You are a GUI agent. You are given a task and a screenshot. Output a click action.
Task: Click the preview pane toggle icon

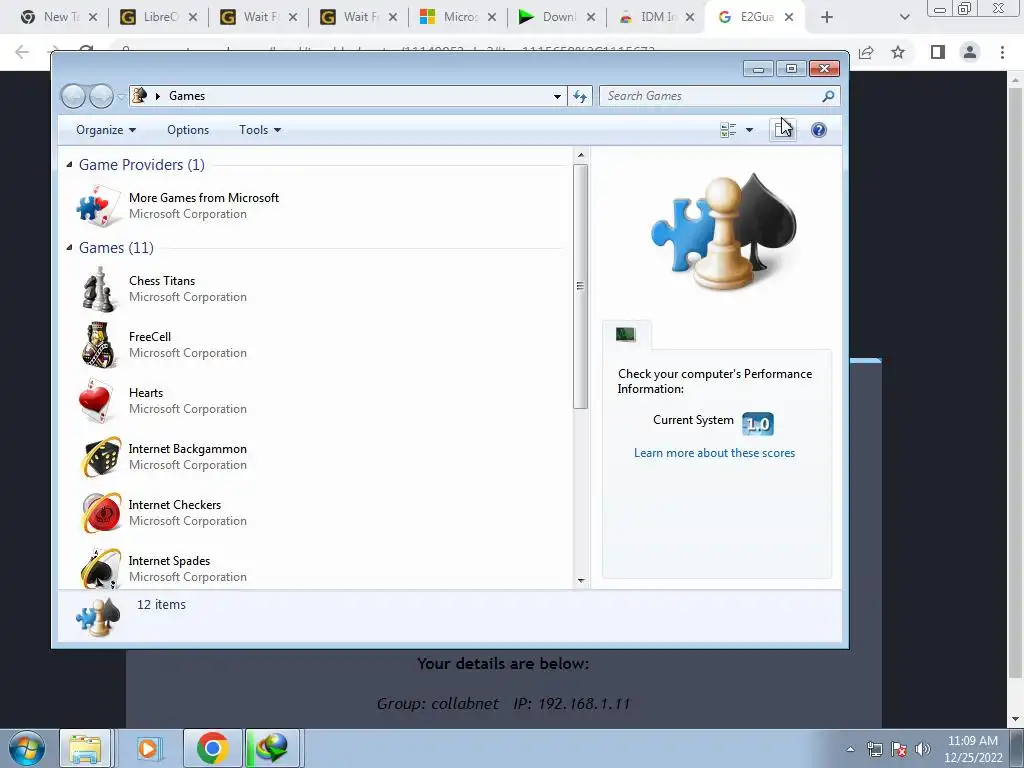coord(783,129)
